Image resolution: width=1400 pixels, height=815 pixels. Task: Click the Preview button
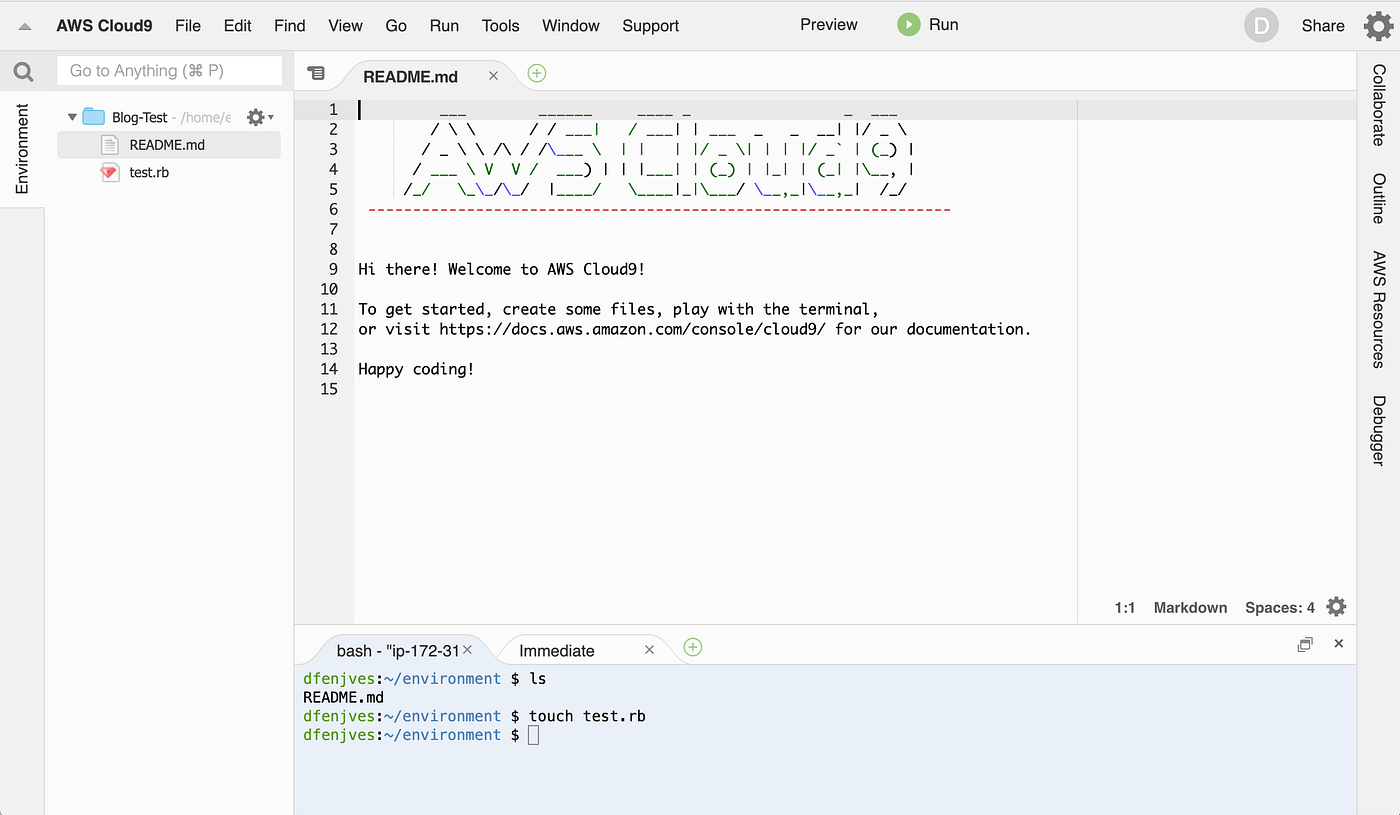829,25
